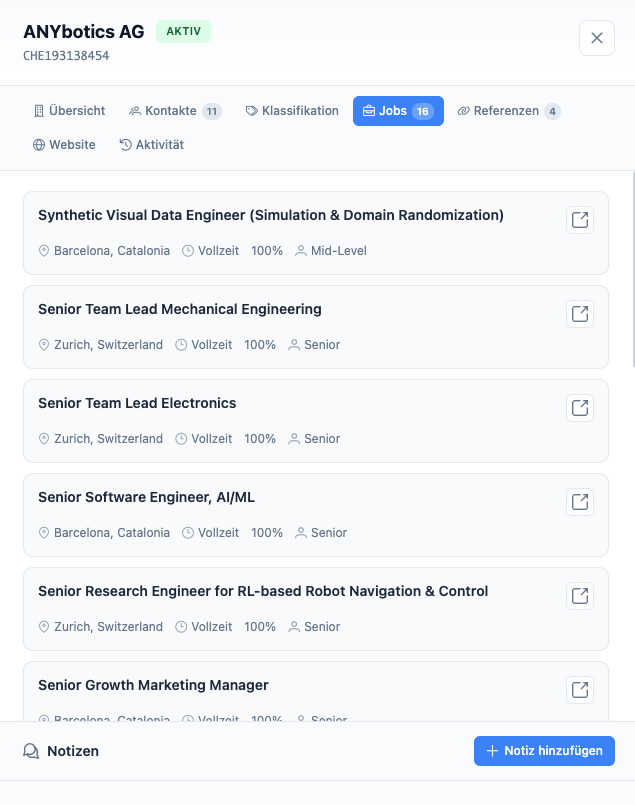Click the Notiz hinzufügen button
The image size is (635, 805).
pyautogui.click(x=544, y=751)
